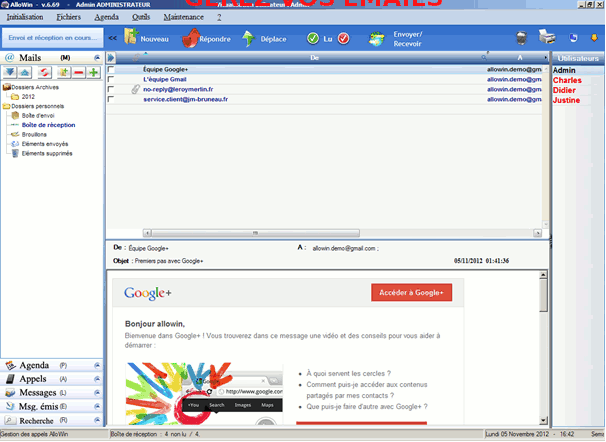The height and width of the screenshot is (442, 606).
Task: Click the red sync arrows folder button
Action: click(44, 72)
